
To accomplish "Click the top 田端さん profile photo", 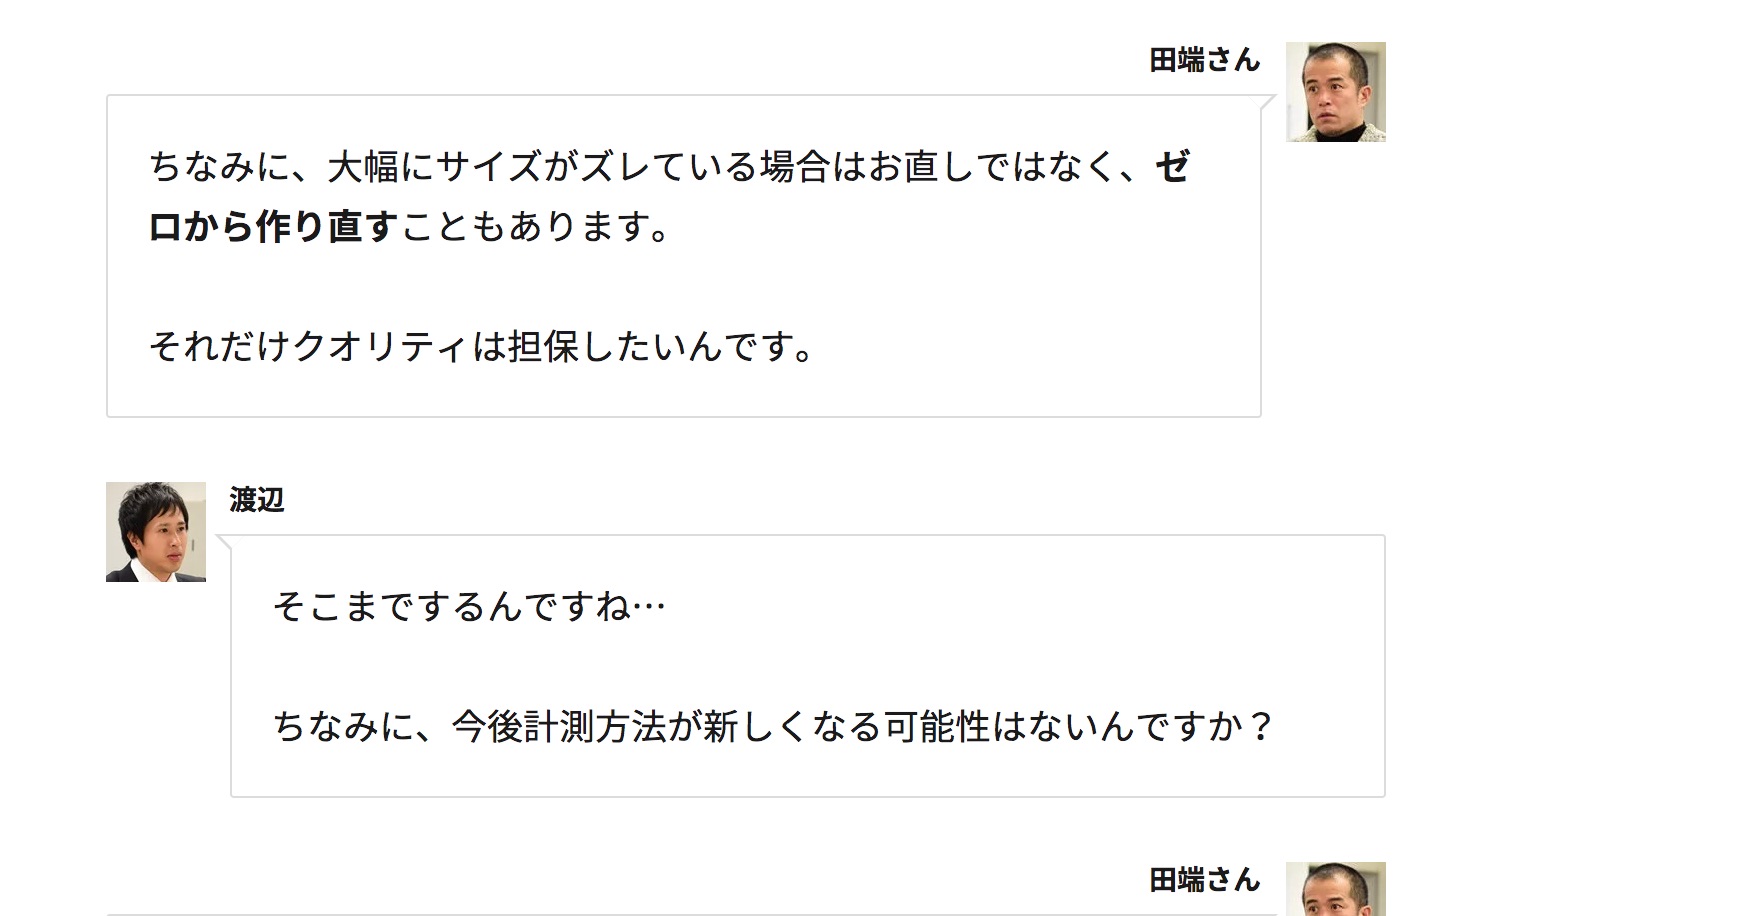I will tap(1335, 92).
